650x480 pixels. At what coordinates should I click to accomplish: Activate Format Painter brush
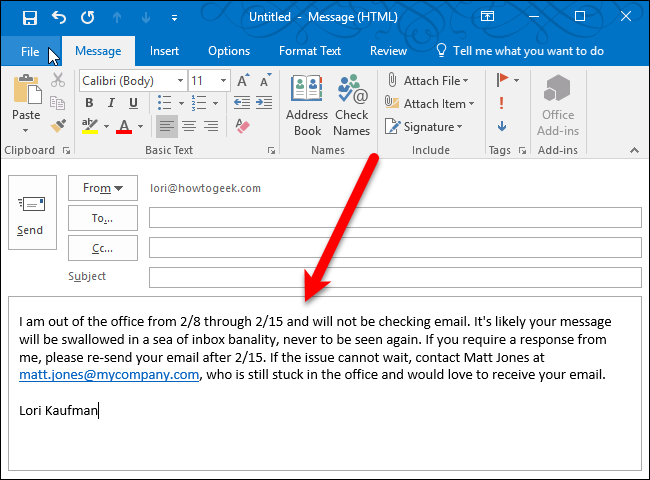pos(58,126)
